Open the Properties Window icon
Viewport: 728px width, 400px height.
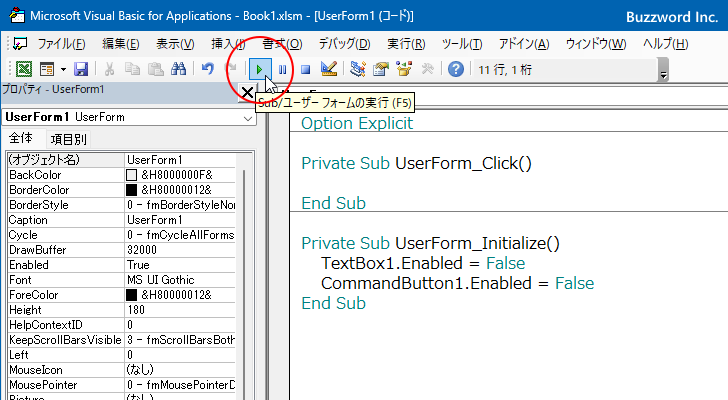pos(381,69)
